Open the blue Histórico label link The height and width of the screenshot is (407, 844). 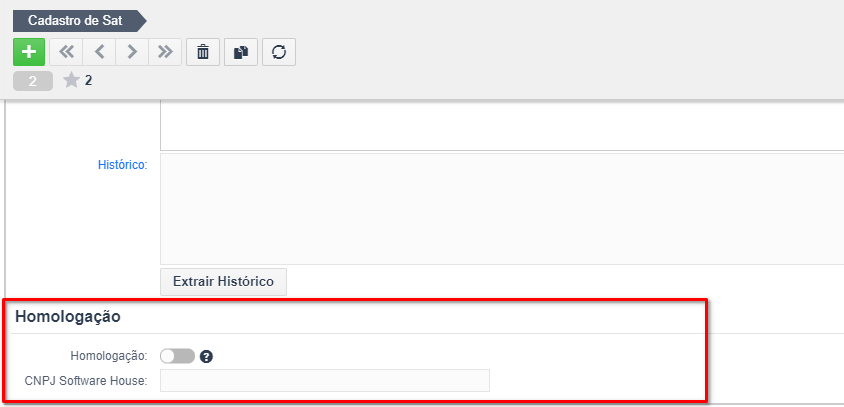point(122,165)
